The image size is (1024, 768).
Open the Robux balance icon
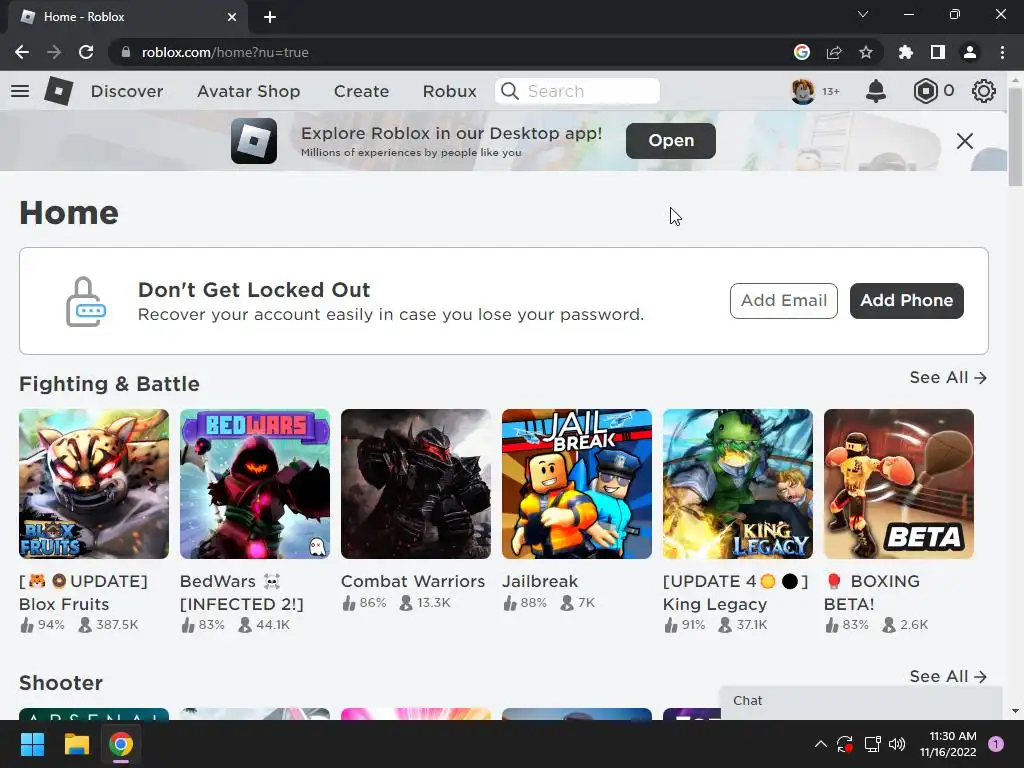(x=925, y=91)
